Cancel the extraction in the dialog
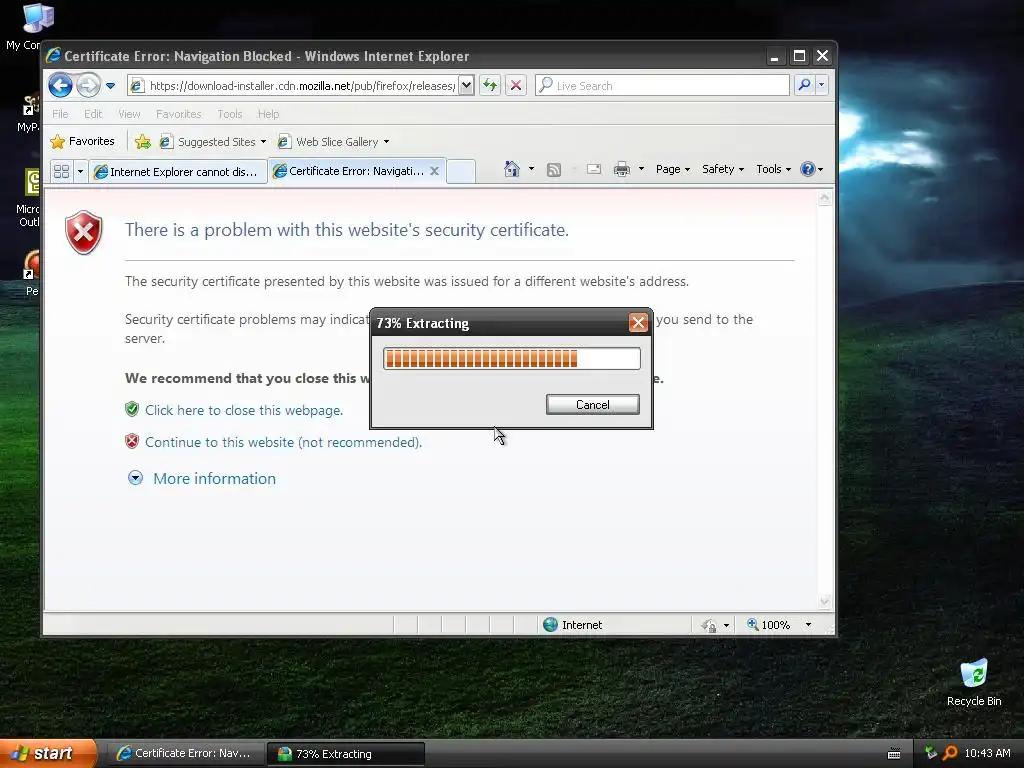Viewport: 1024px width, 768px height. coord(592,404)
